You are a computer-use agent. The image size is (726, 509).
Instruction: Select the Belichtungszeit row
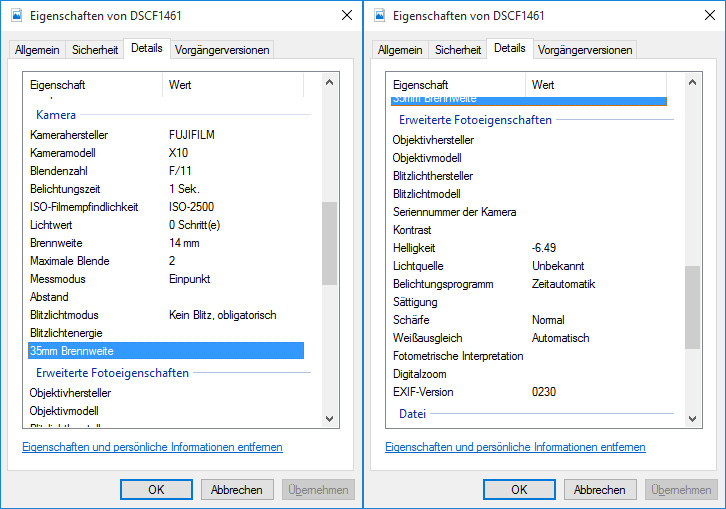pos(166,189)
